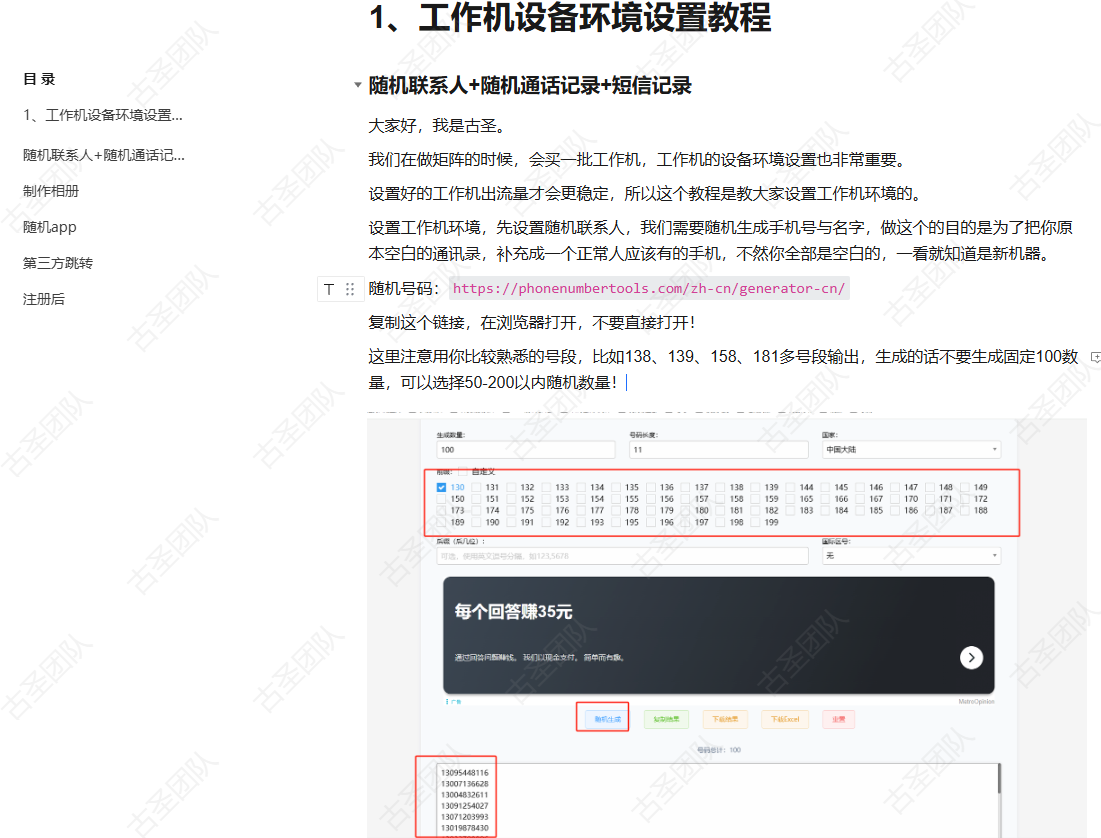
Task: Navigate to 第三方跳转 in the outline
Action: pyautogui.click(x=58, y=263)
